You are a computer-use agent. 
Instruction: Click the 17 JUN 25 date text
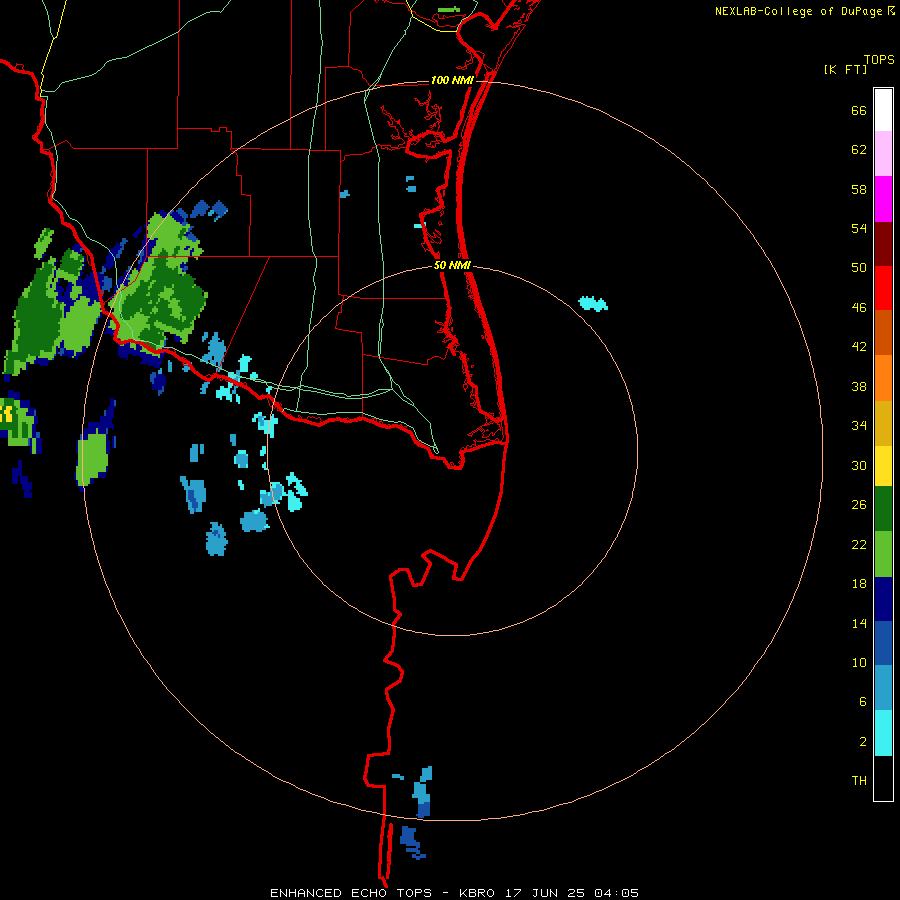(545, 893)
